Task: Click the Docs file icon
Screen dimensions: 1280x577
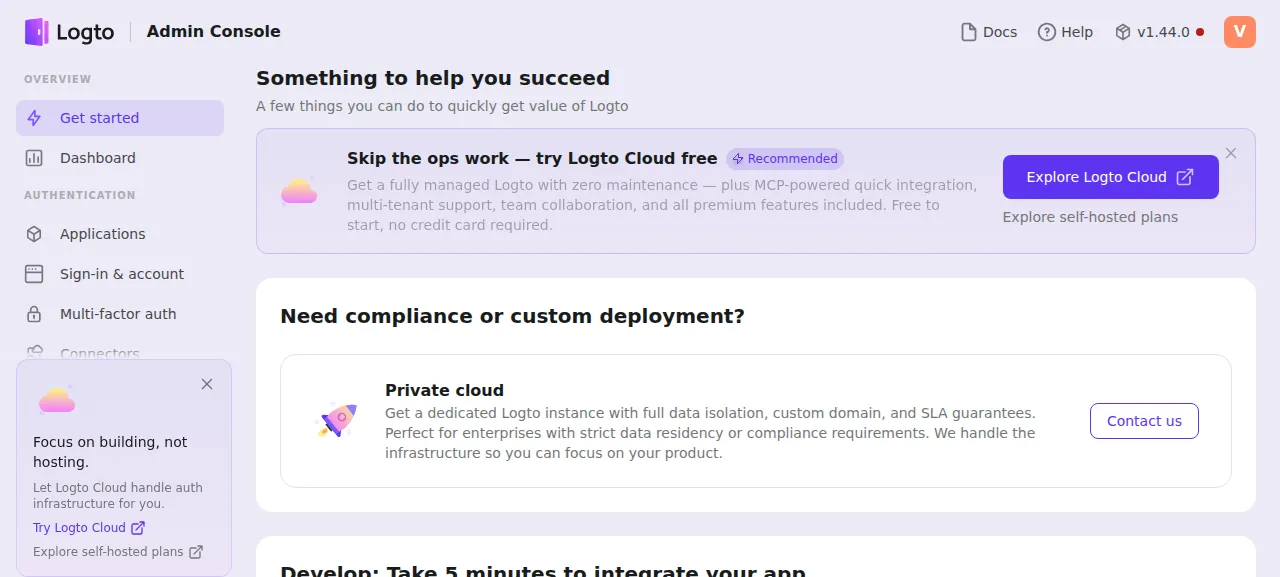Action: pyautogui.click(x=968, y=32)
